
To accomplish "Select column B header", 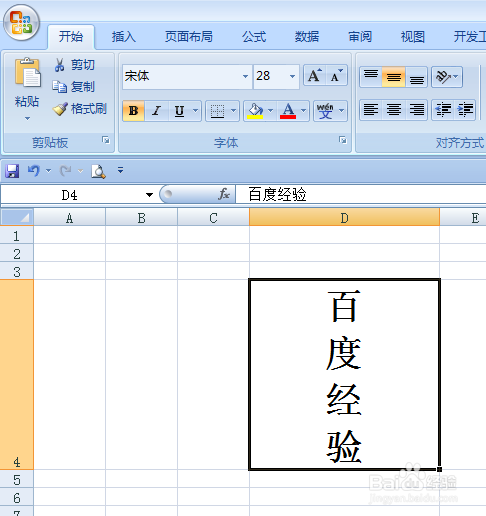I will pos(141,217).
